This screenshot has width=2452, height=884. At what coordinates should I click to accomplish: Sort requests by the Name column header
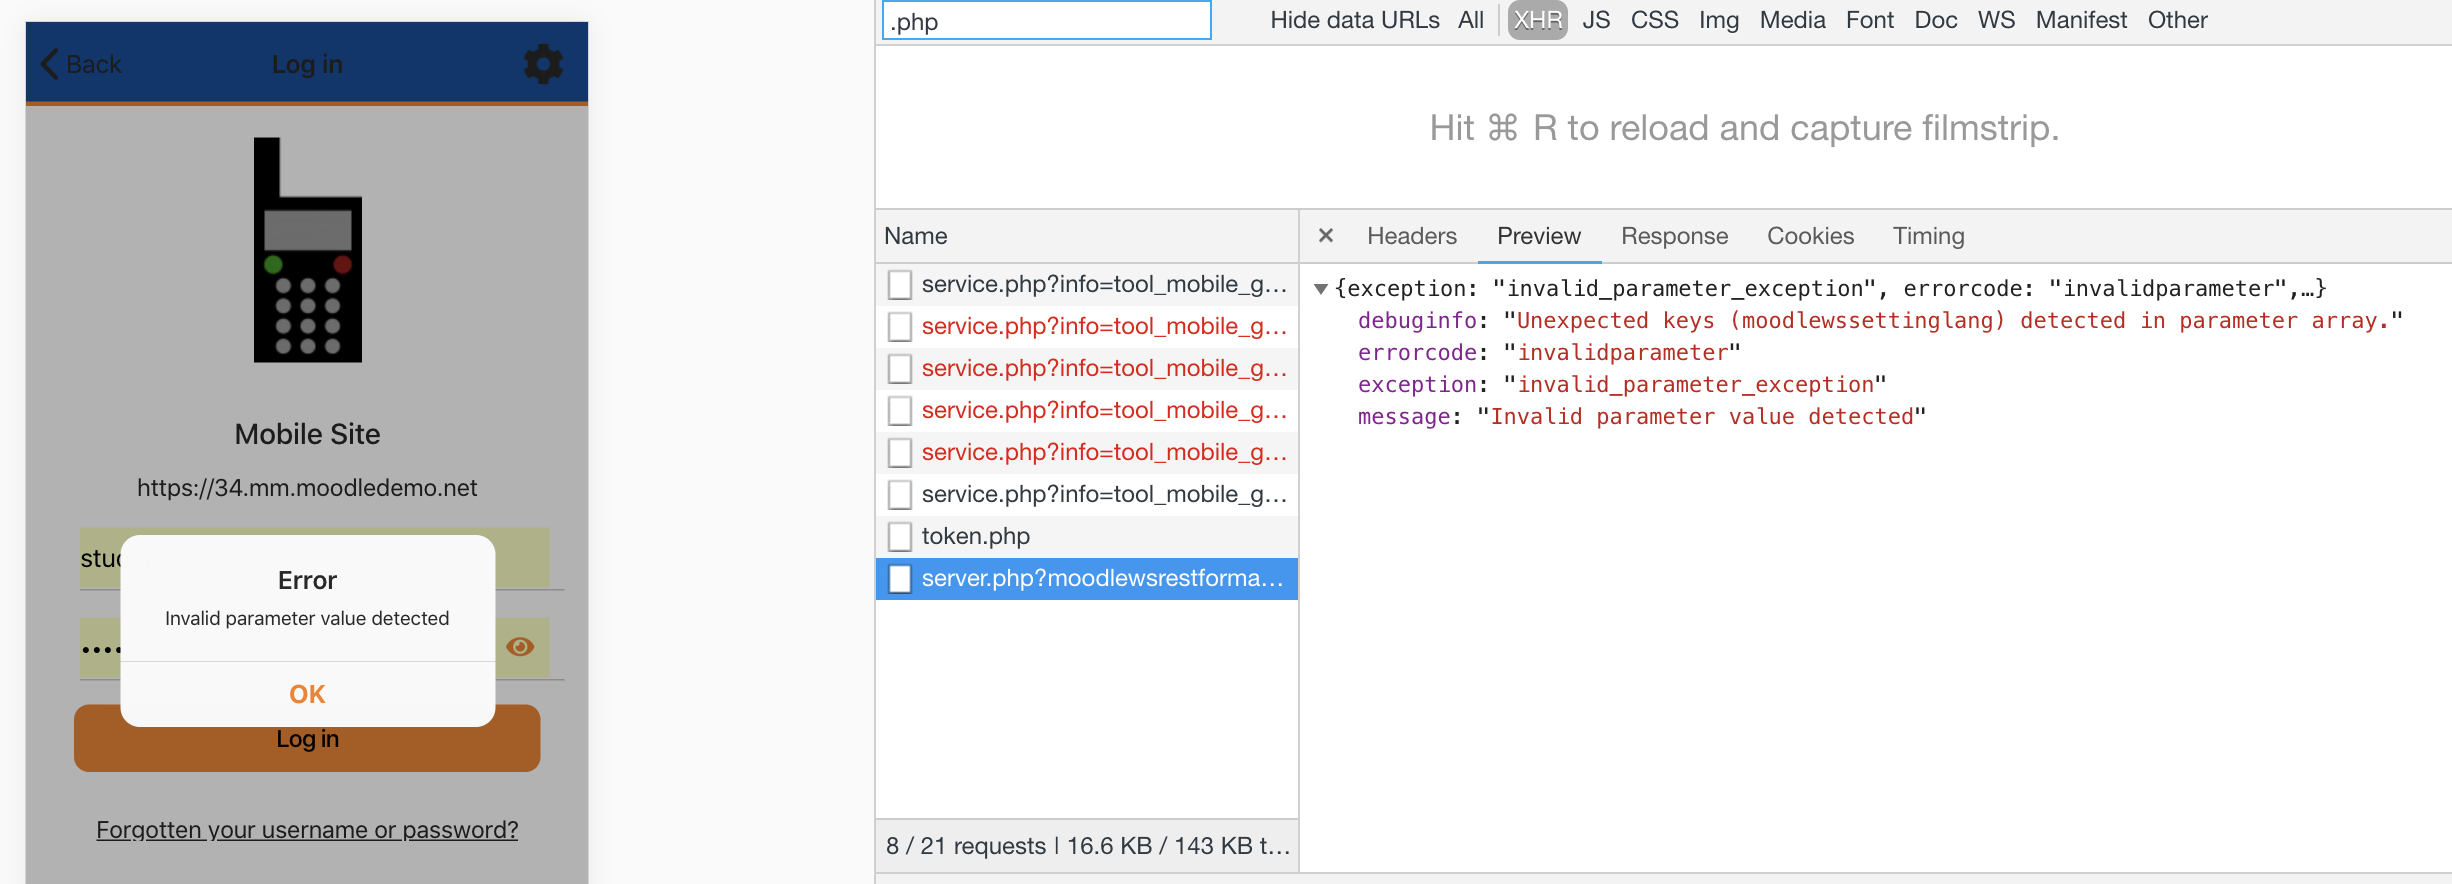(1087, 236)
